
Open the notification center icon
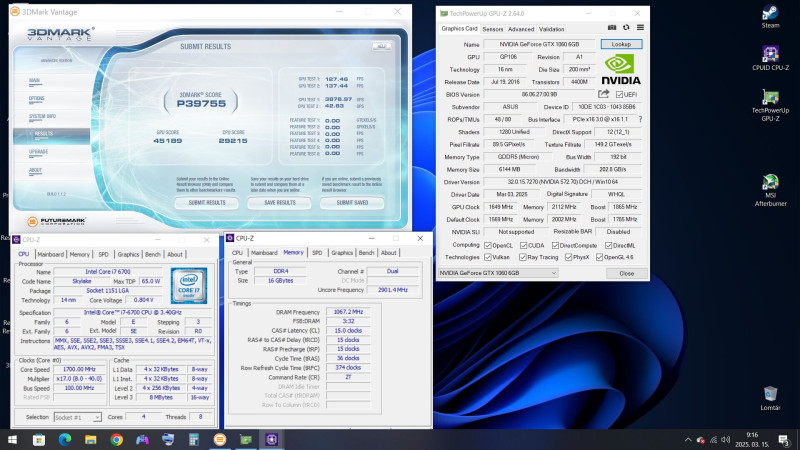coord(784,439)
